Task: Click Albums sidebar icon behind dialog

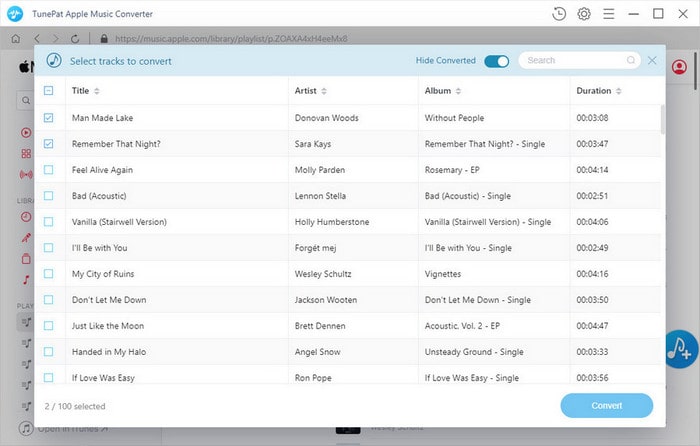Action: (26, 258)
